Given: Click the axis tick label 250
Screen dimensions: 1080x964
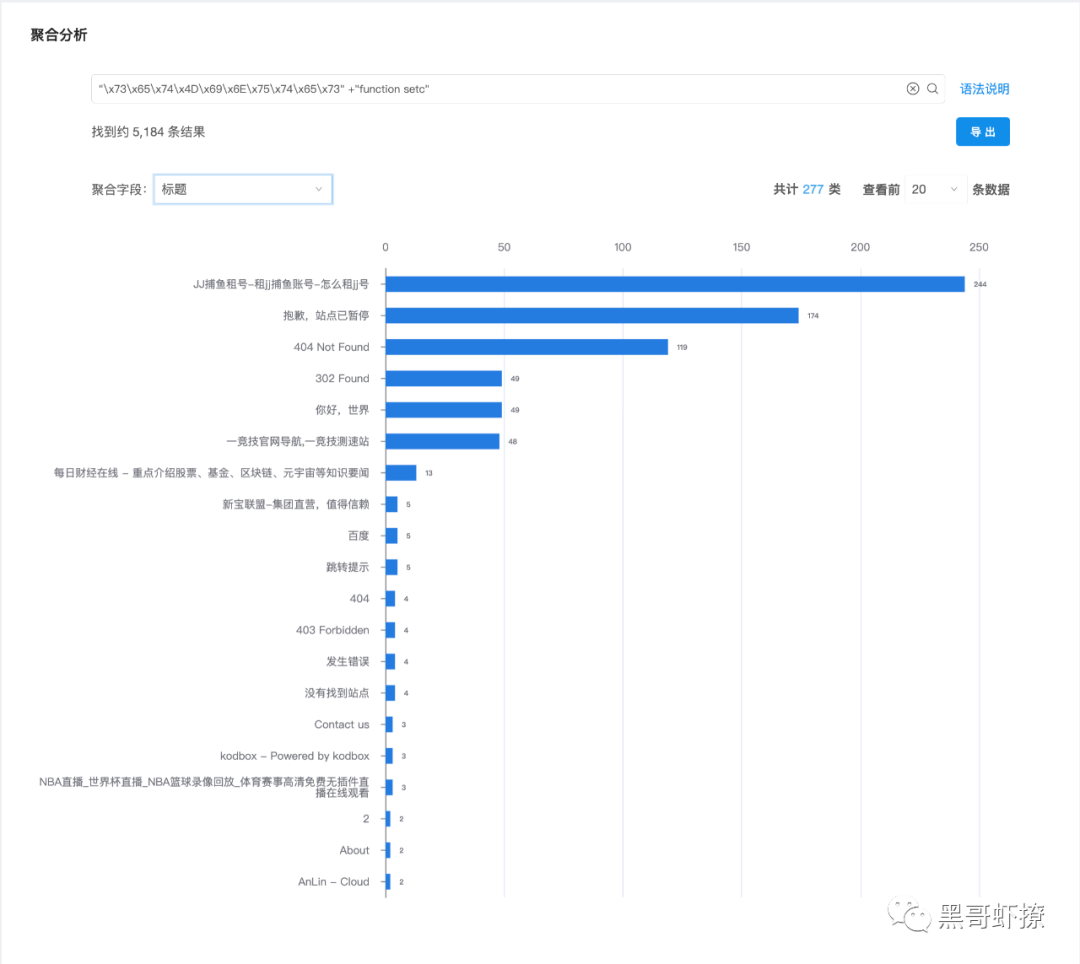Looking at the screenshot, I should (x=978, y=247).
